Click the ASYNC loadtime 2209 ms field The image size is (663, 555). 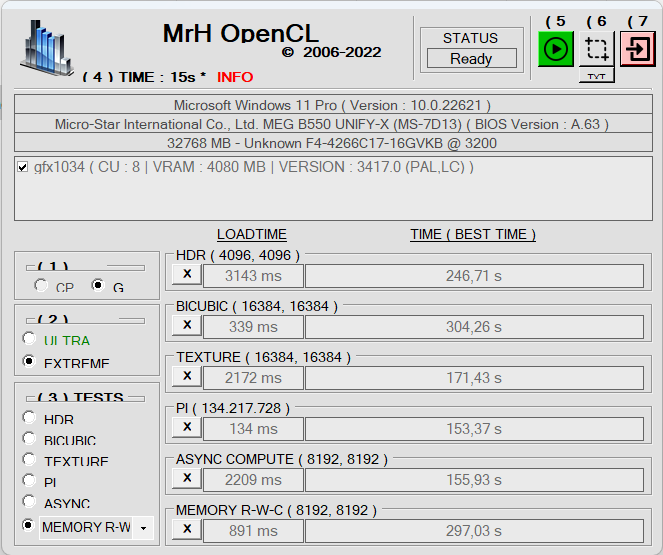pos(253,480)
